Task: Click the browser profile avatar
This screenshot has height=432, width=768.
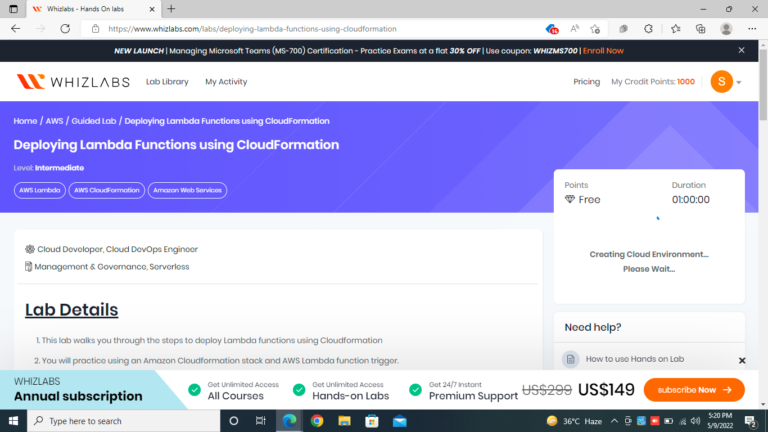Action: (726, 29)
